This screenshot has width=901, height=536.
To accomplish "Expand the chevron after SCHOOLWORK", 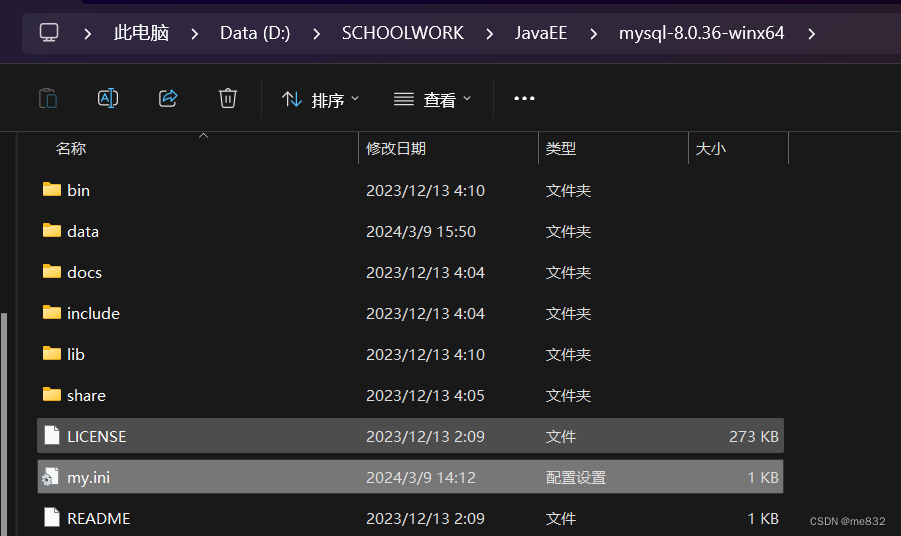I will (490, 34).
